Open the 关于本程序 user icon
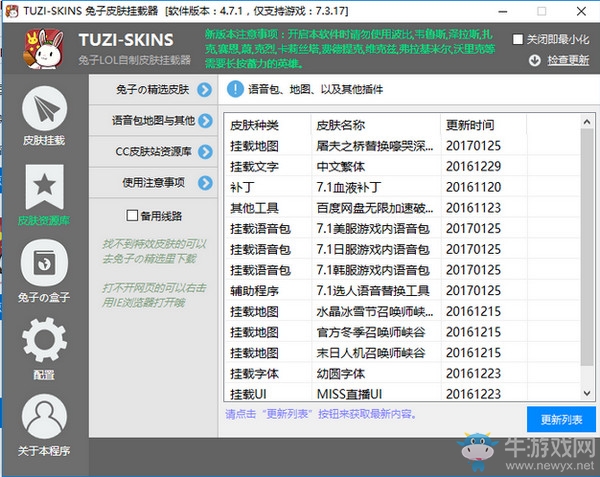 click(44, 417)
